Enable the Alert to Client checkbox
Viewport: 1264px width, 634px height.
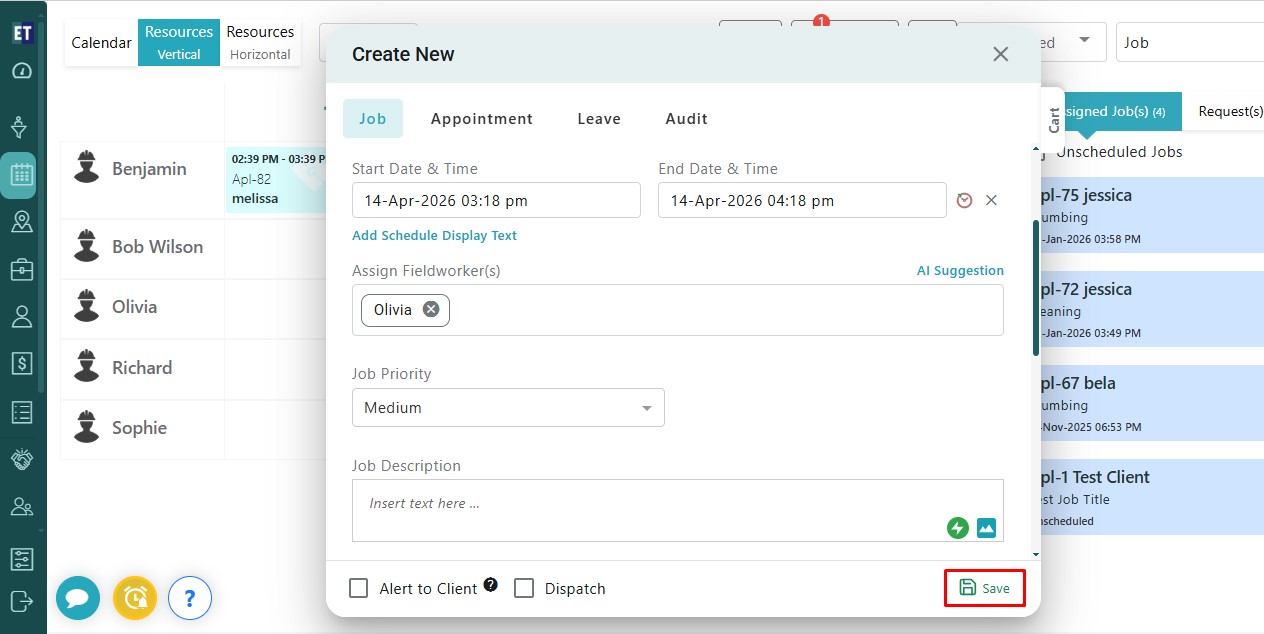359,588
